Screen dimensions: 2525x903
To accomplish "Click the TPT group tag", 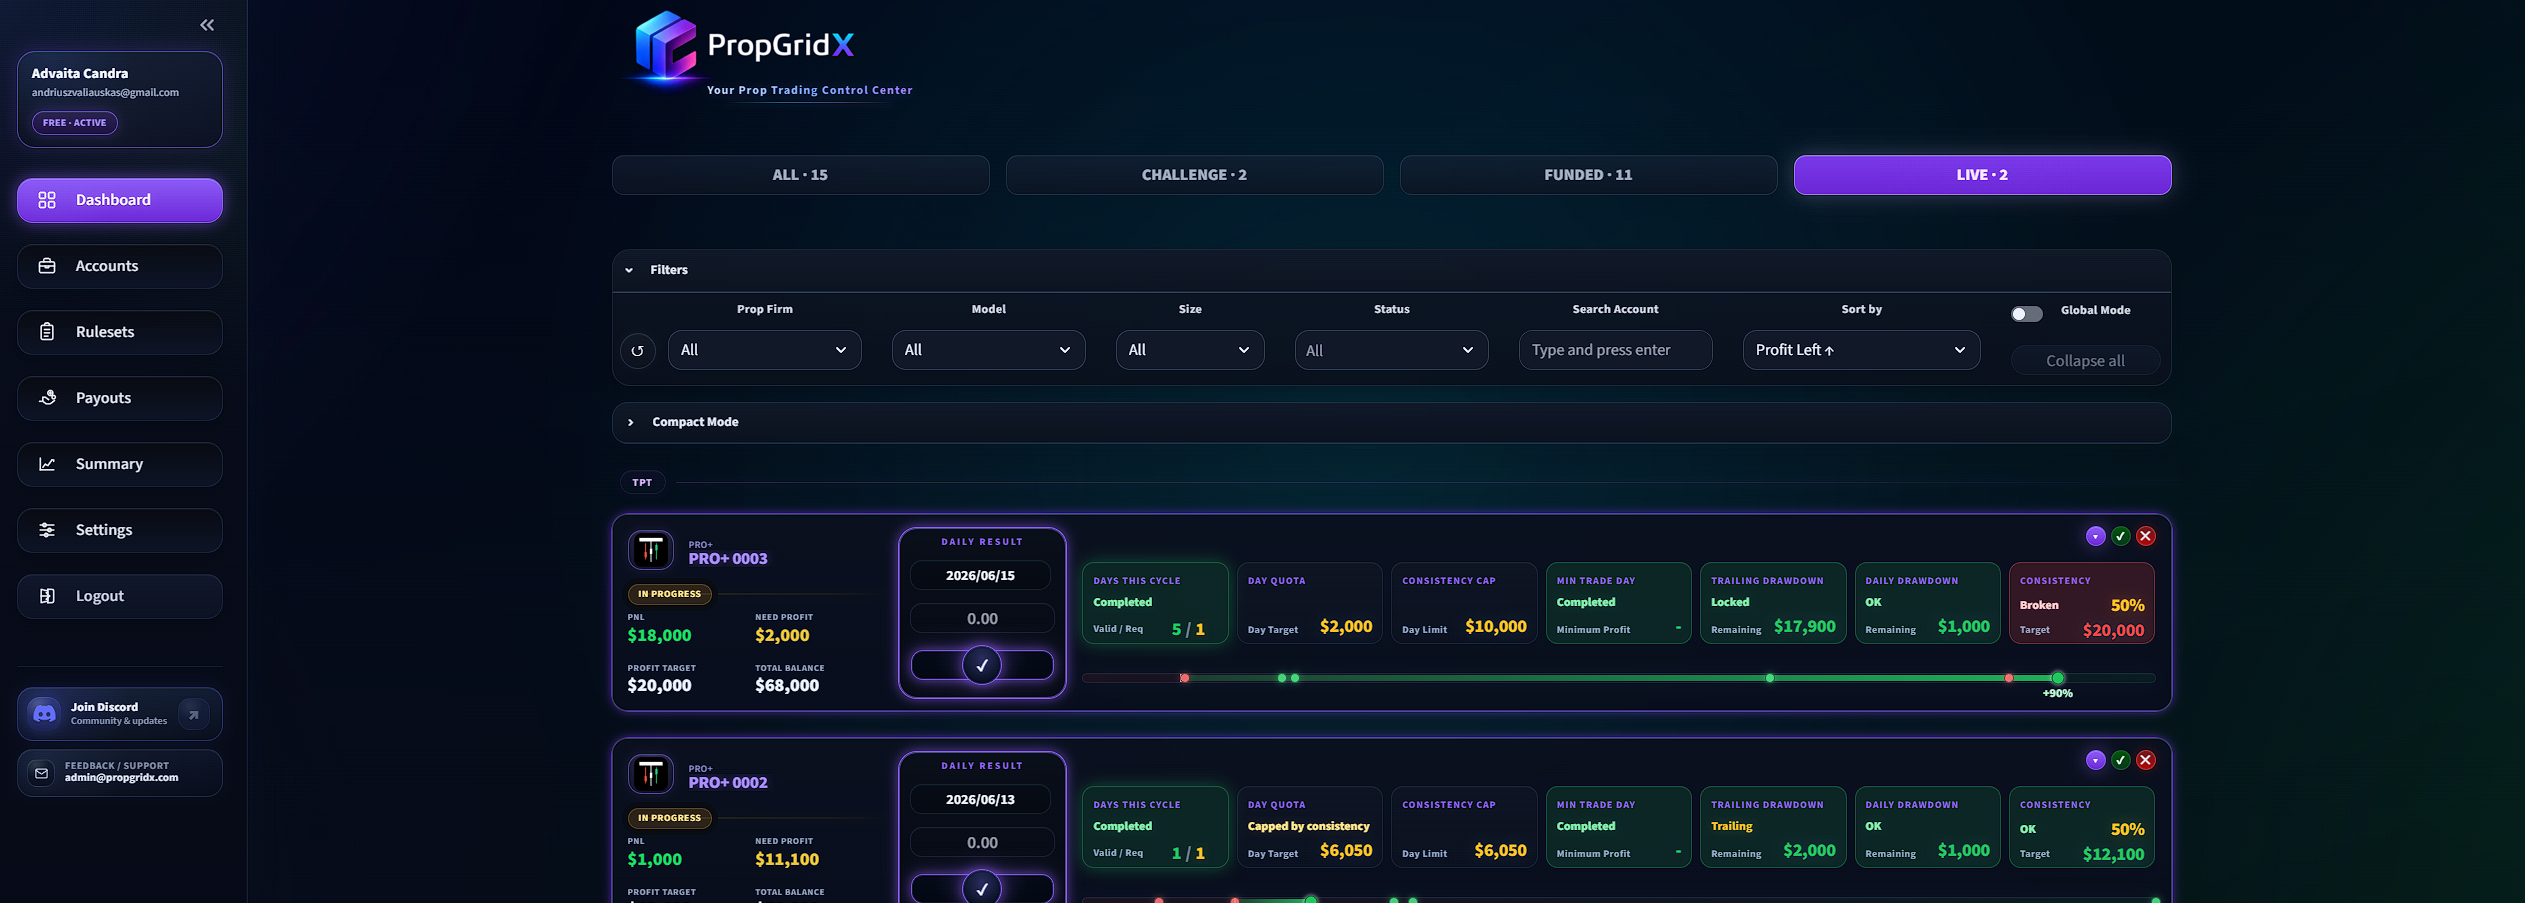I will 642,483.
